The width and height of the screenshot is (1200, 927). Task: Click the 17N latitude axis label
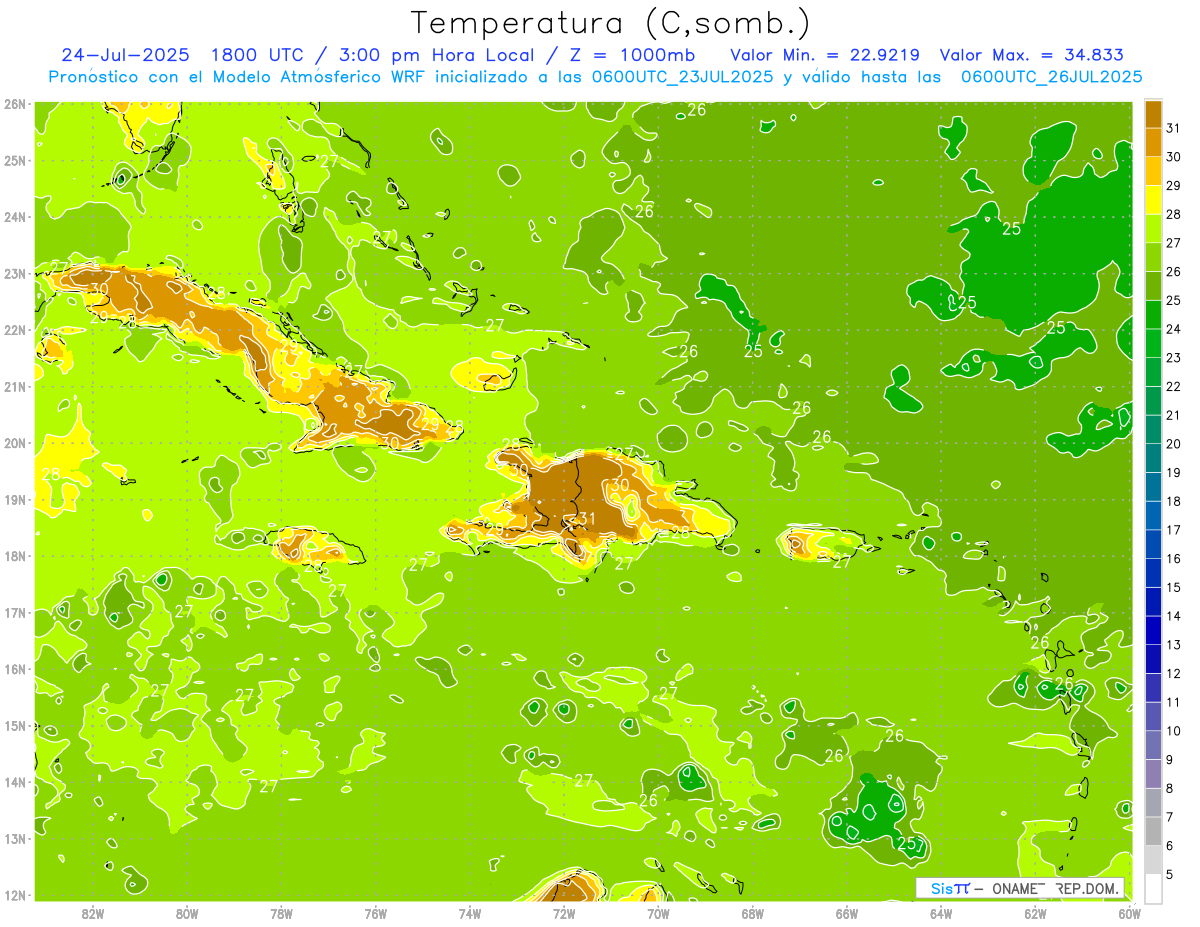[x=16, y=613]
